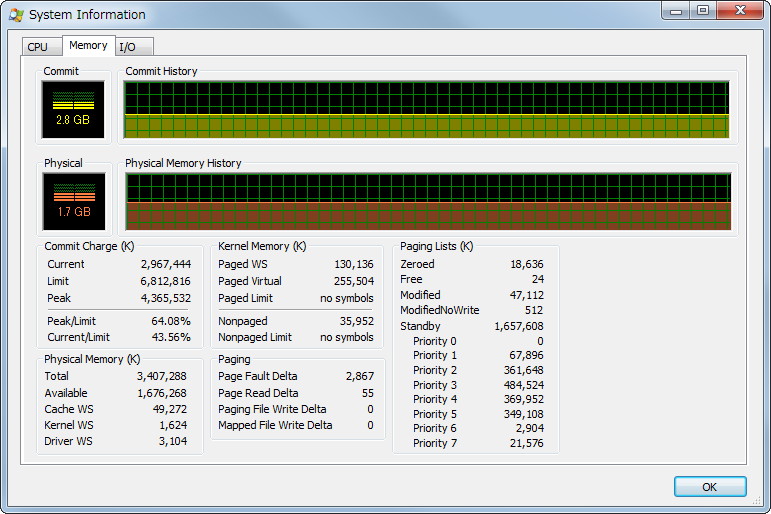
Task: Select Free paging list value 24
Action: click(538, 279)
